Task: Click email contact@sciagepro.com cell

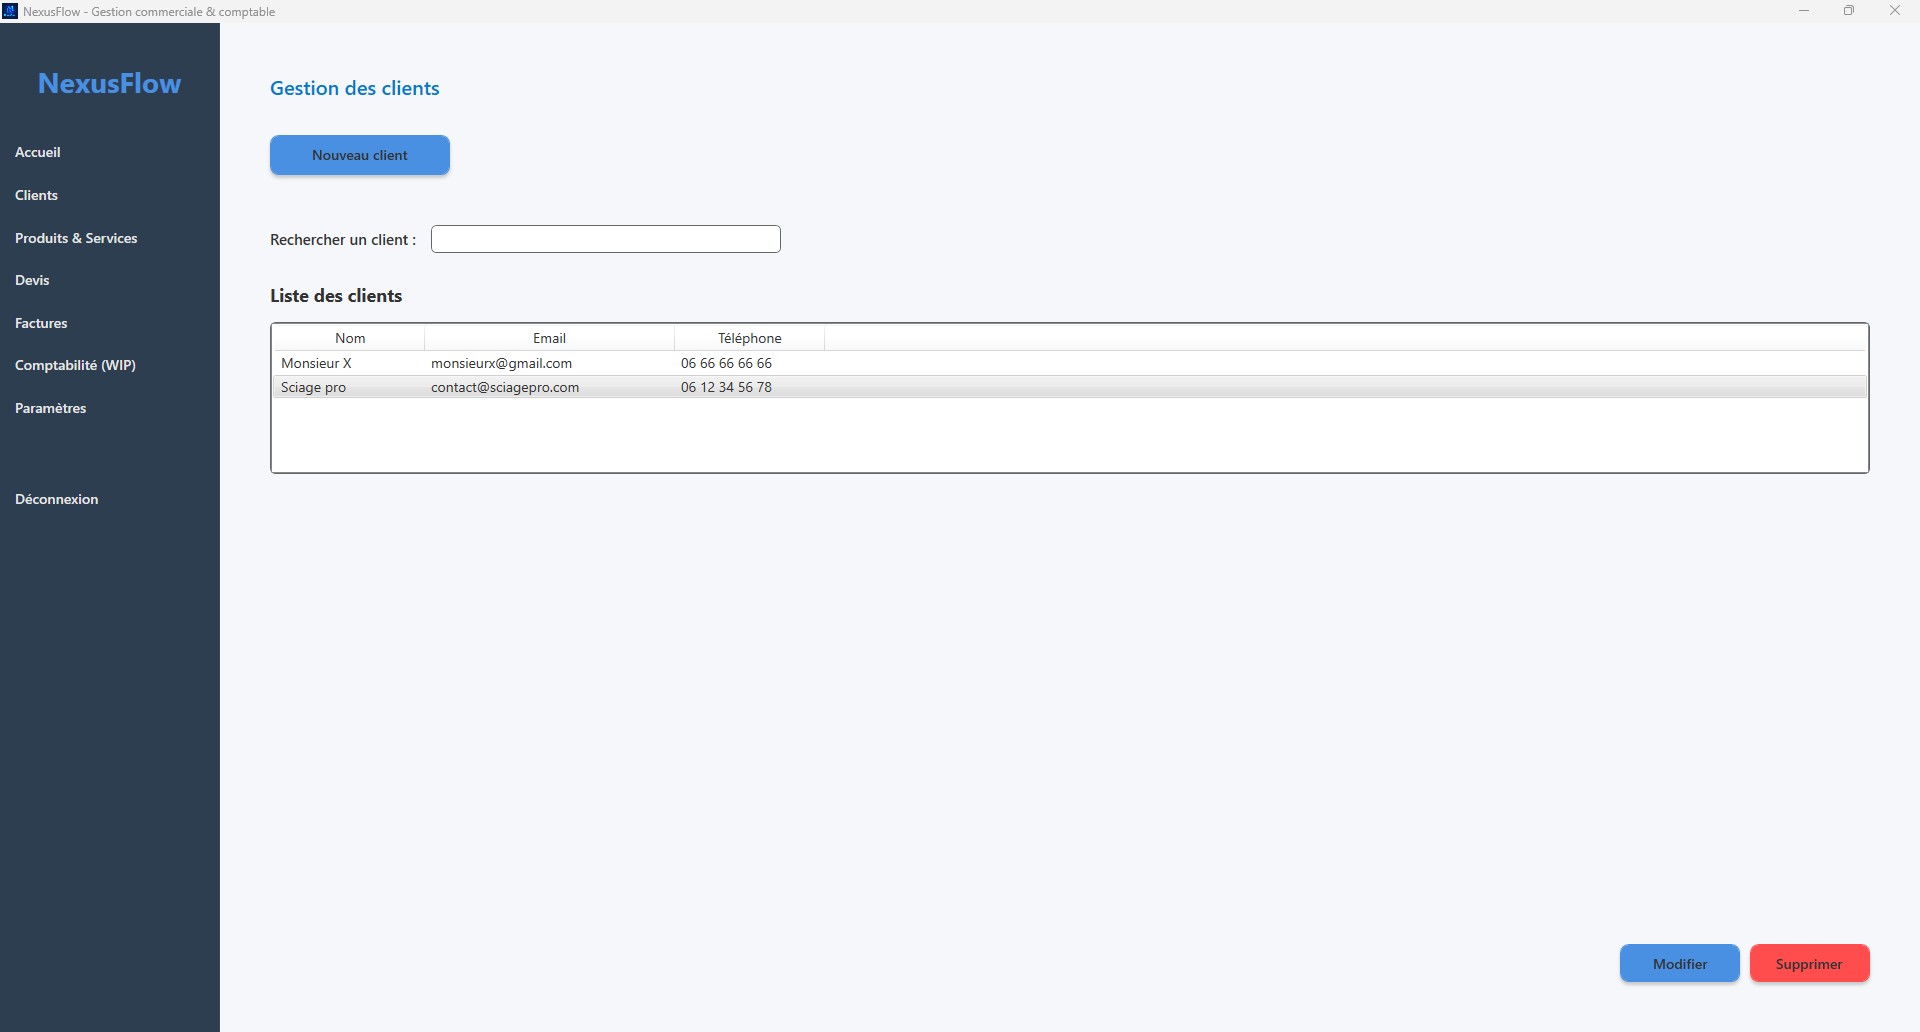Action: point(505,387)
